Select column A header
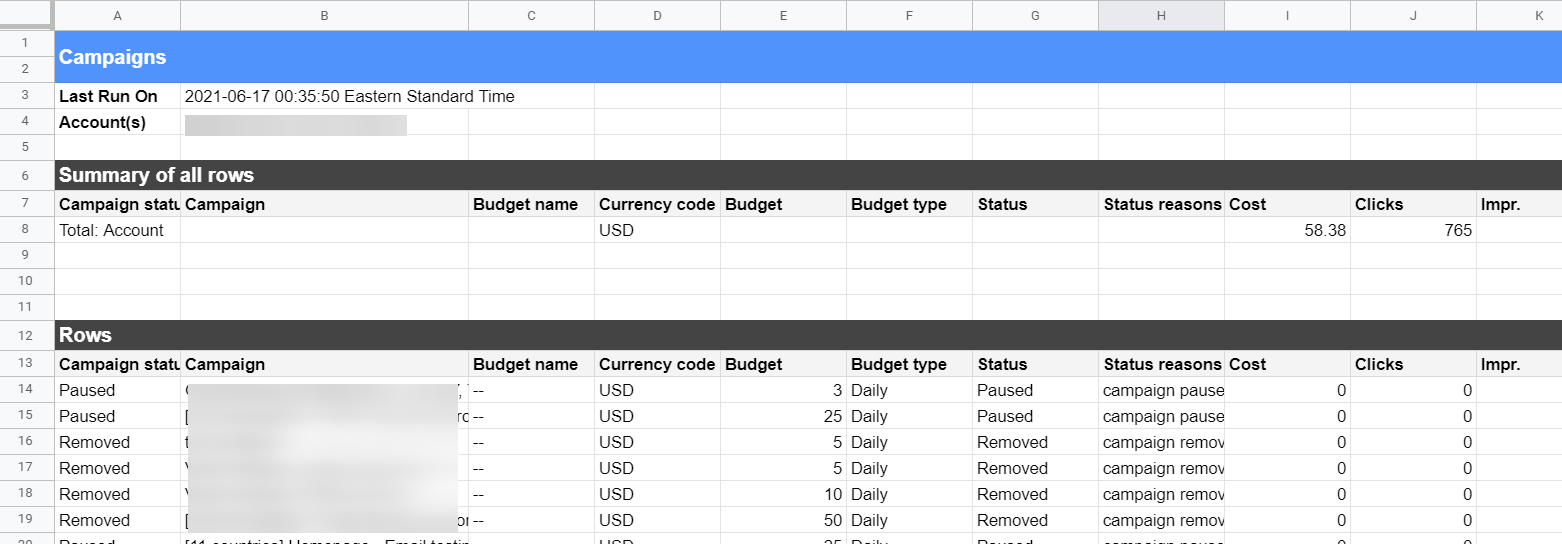The height and width of the screenshot is (544, 1562). click(x=118, y=15)
